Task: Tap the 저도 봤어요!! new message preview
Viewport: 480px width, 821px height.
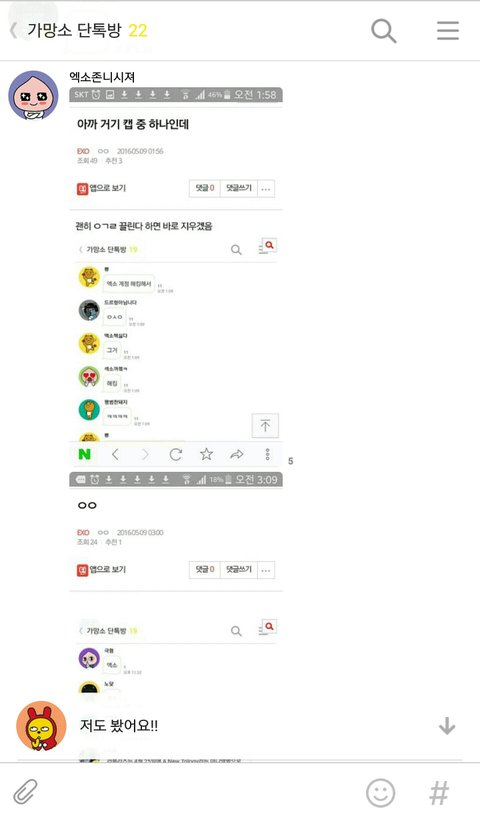Action: tap(119, 726)
